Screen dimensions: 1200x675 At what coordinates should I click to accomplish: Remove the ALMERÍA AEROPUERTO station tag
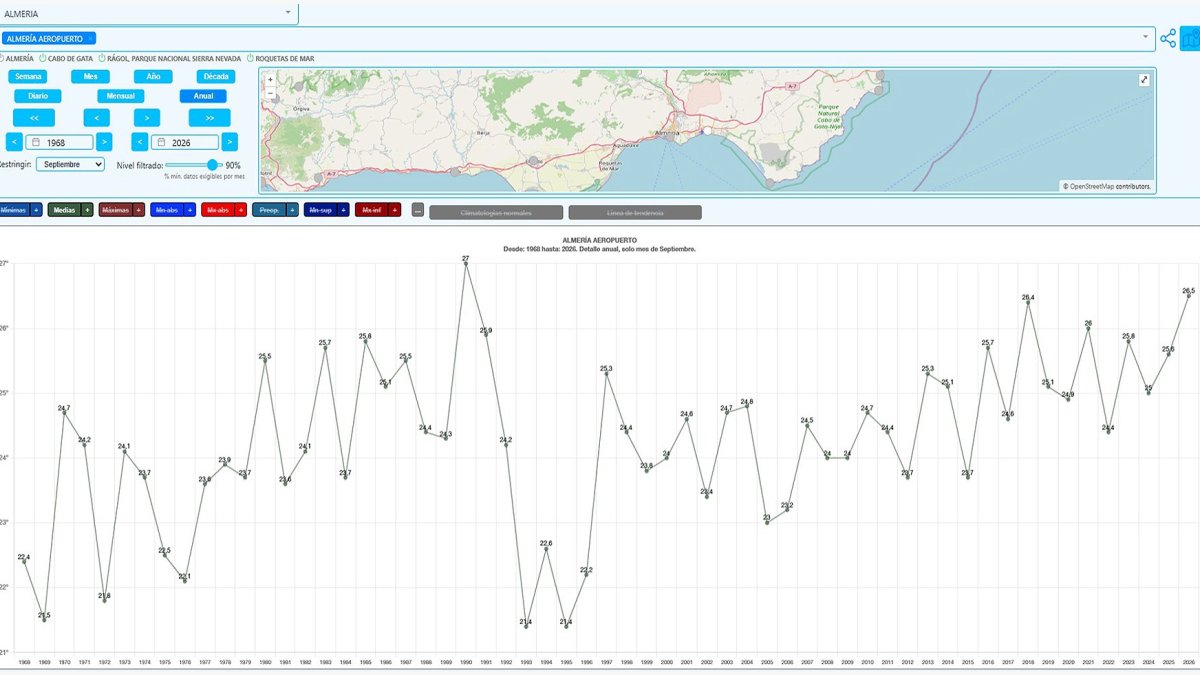(90, 38)
